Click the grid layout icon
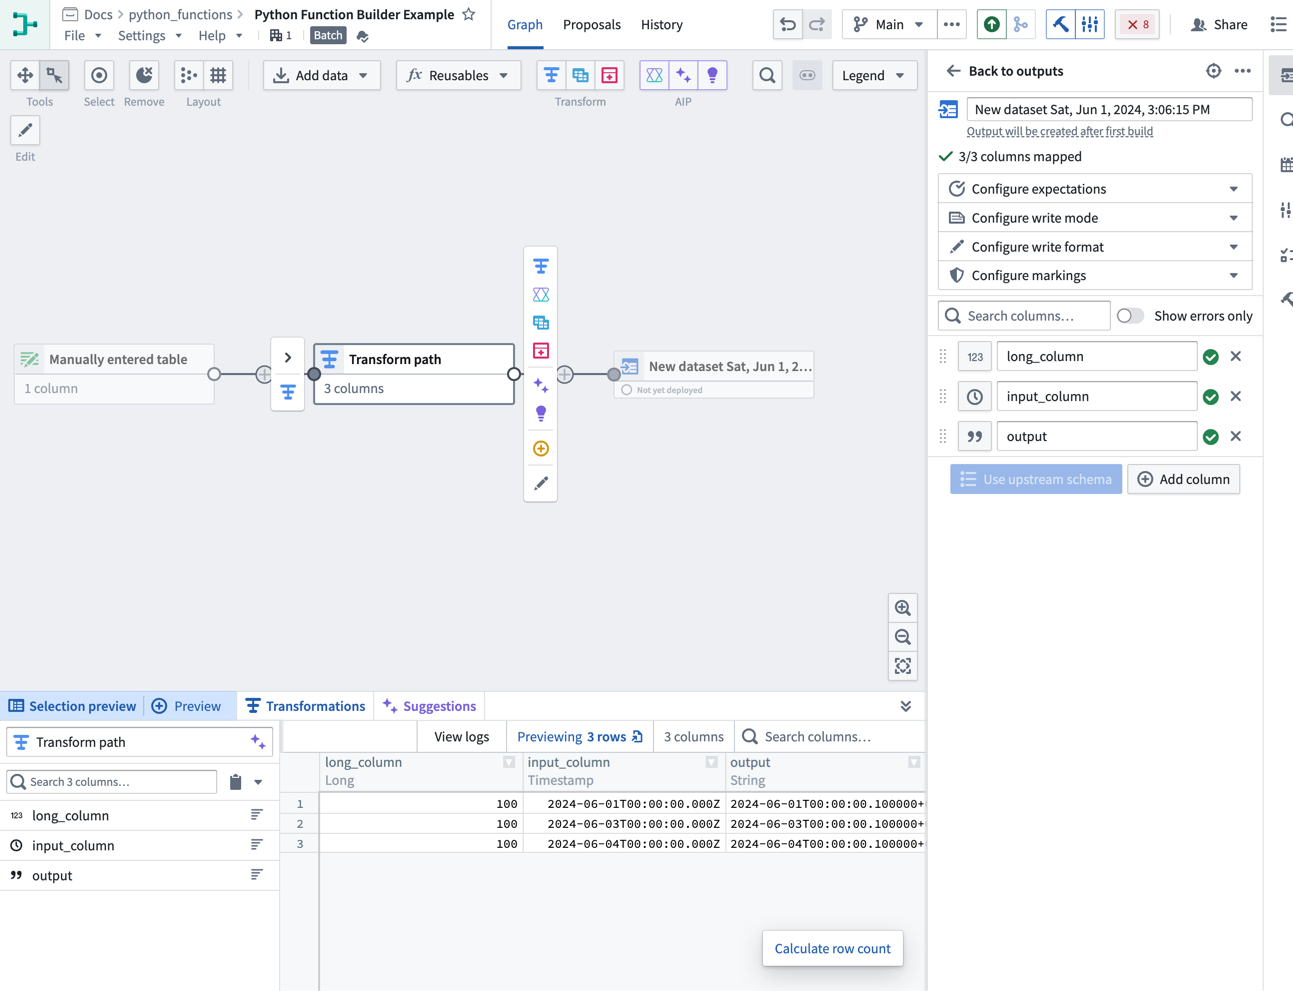Viewport: 1293px width, 991px height. pyautogui.click(x=218, y=75)
